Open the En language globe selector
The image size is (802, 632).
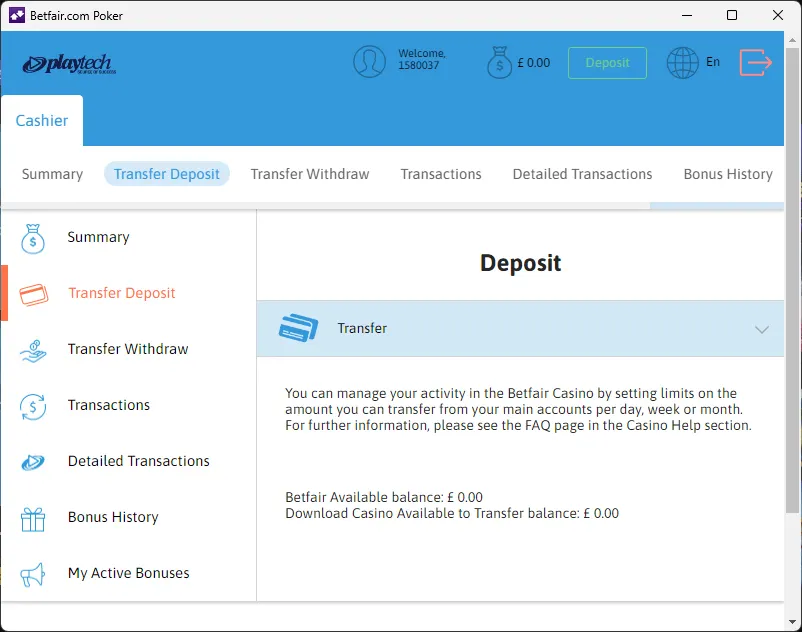tap(683, 62)
